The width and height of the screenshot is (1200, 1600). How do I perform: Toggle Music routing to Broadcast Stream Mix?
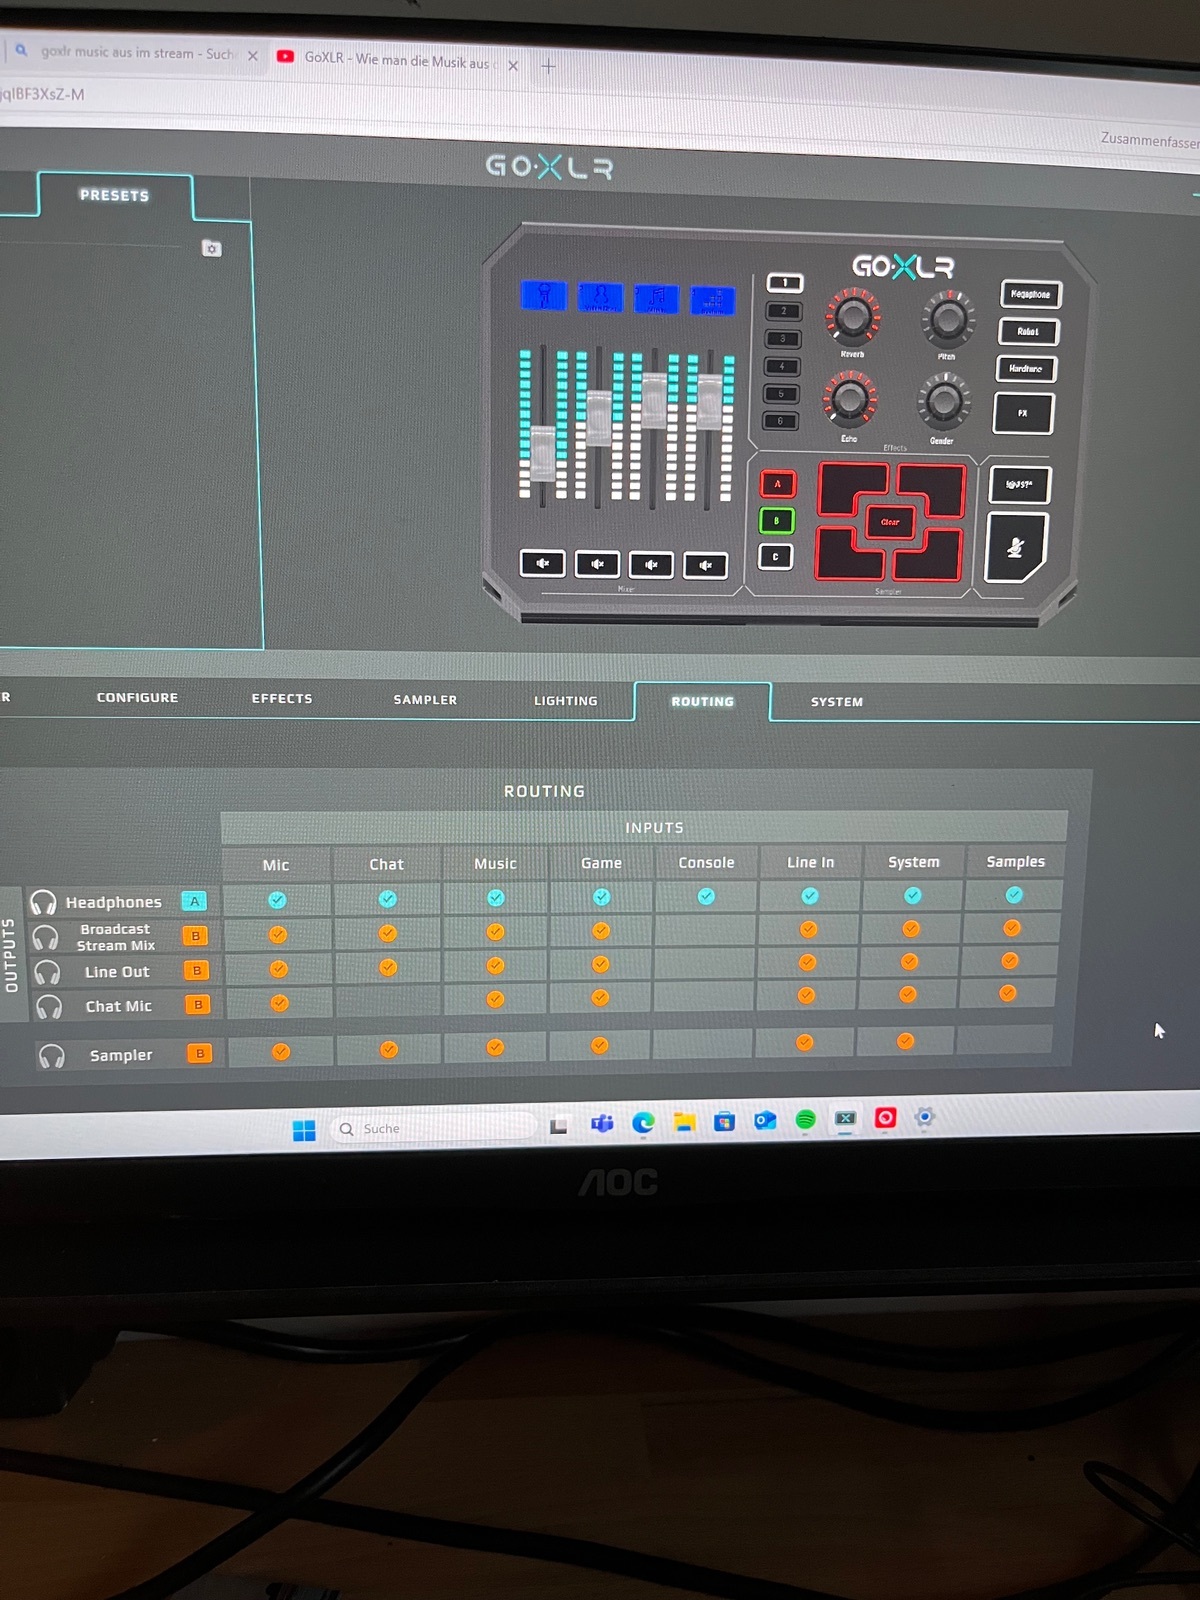coord(495,932)
